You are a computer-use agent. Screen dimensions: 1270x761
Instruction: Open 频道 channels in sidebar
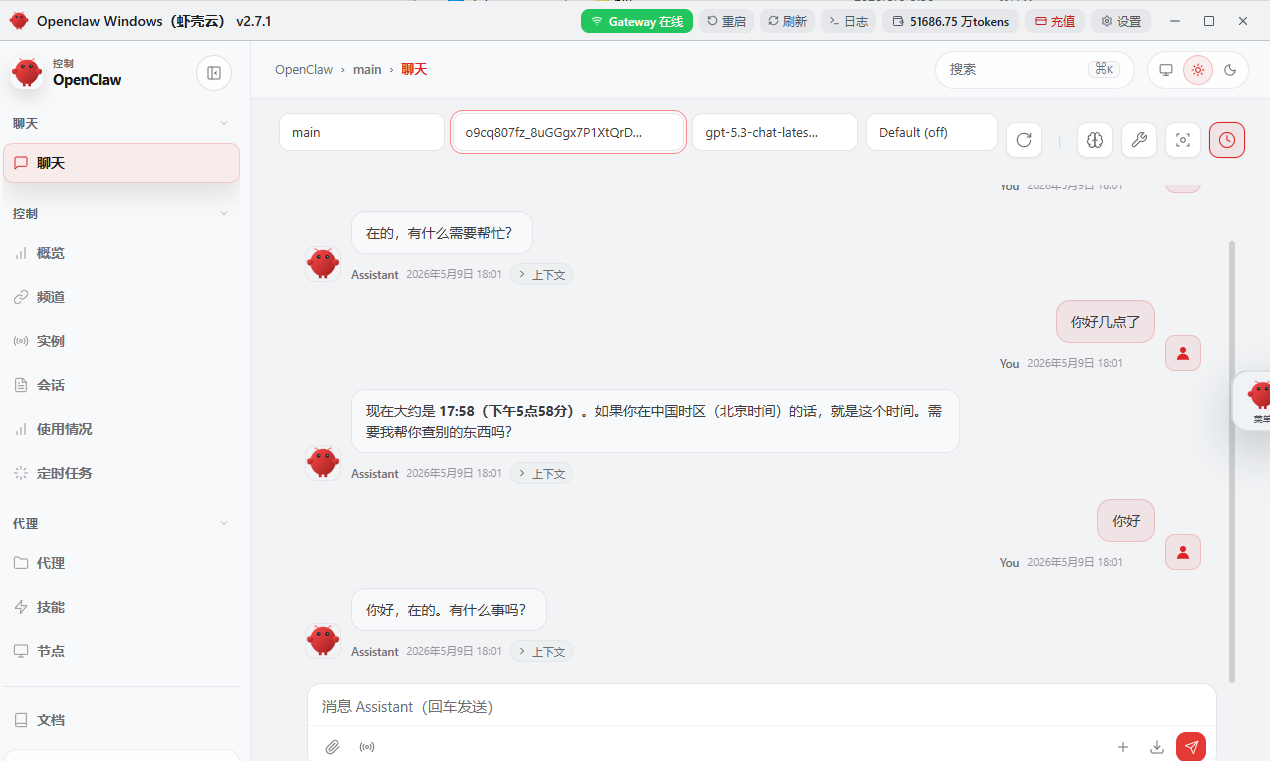coord(122,297)
